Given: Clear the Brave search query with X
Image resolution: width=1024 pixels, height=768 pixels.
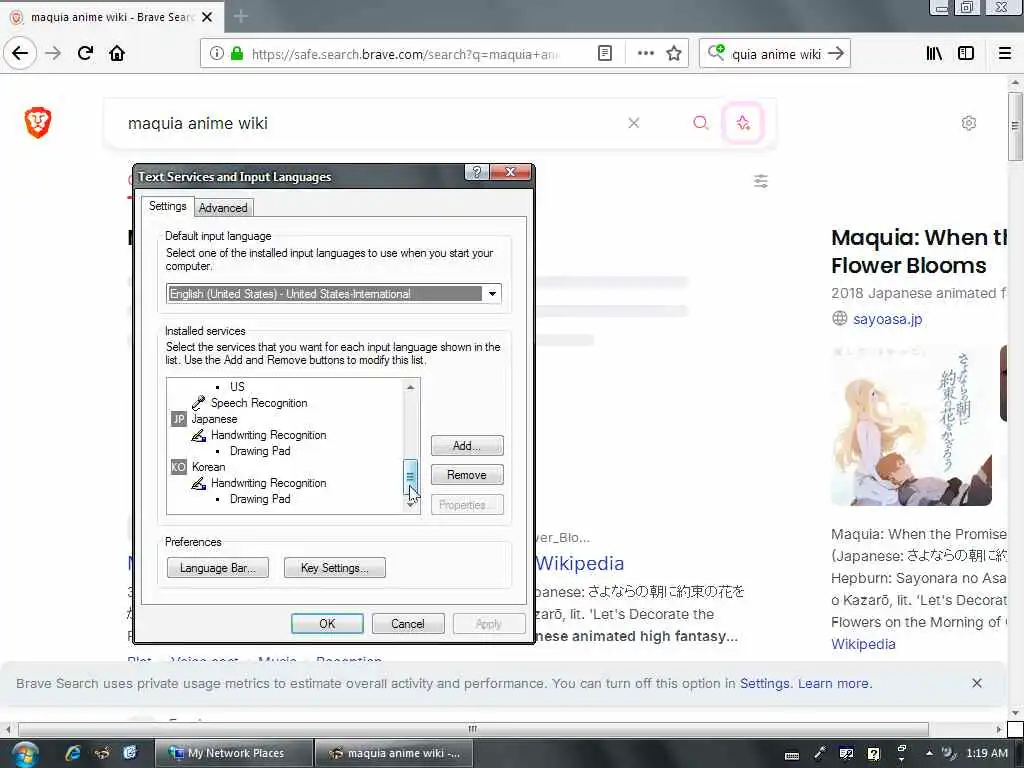Looking at the screenshot, I should pyautogui.click(x=633, y=123).
